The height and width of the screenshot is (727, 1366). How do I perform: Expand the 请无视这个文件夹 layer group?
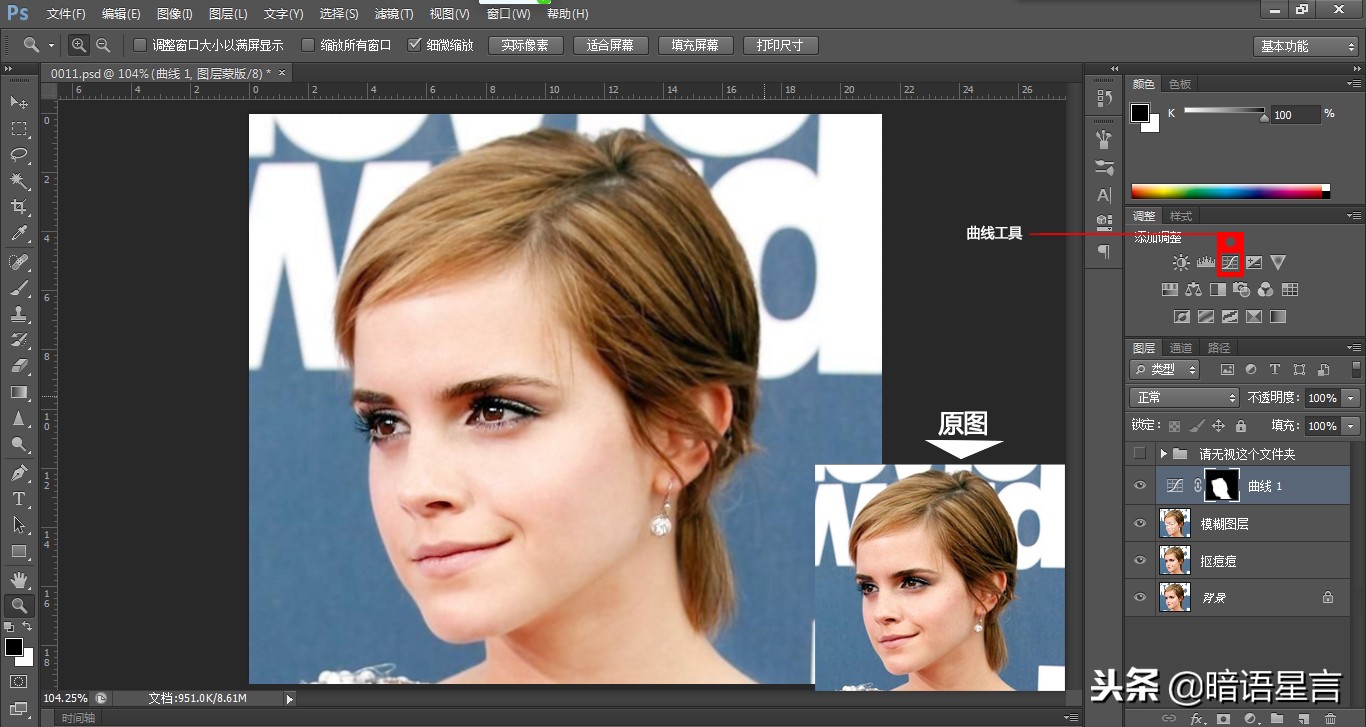coord(1163,454)
